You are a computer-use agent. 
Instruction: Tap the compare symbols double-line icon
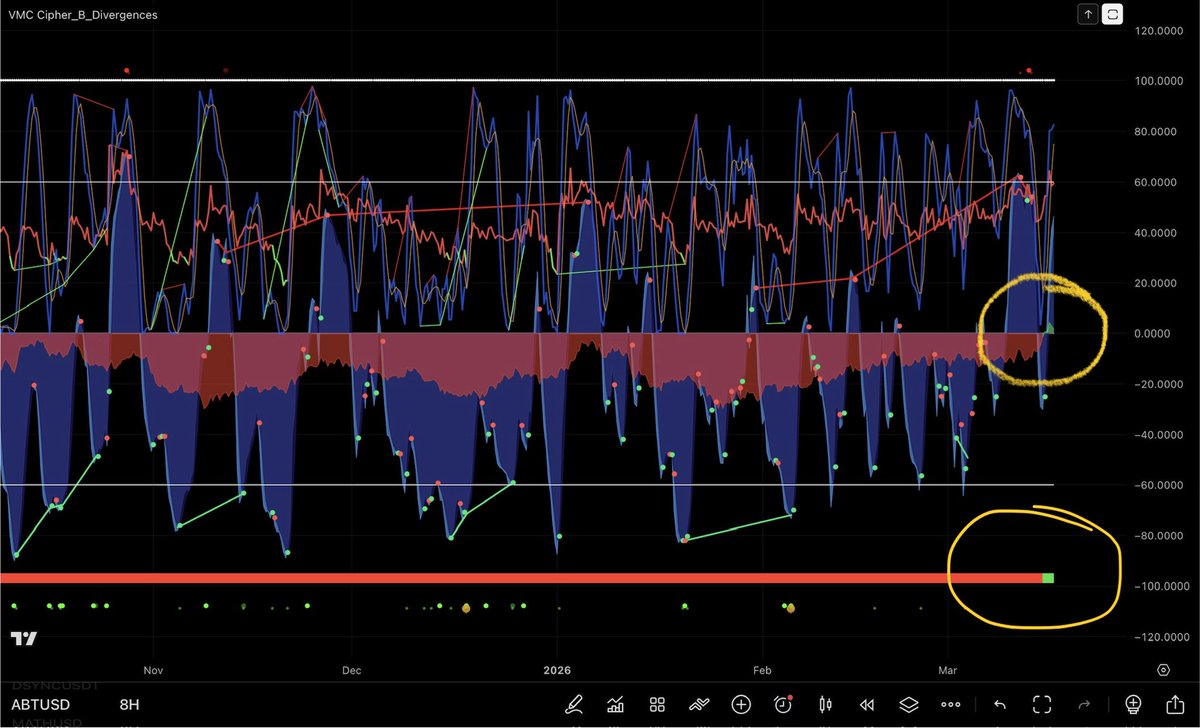tap(699, 704)
